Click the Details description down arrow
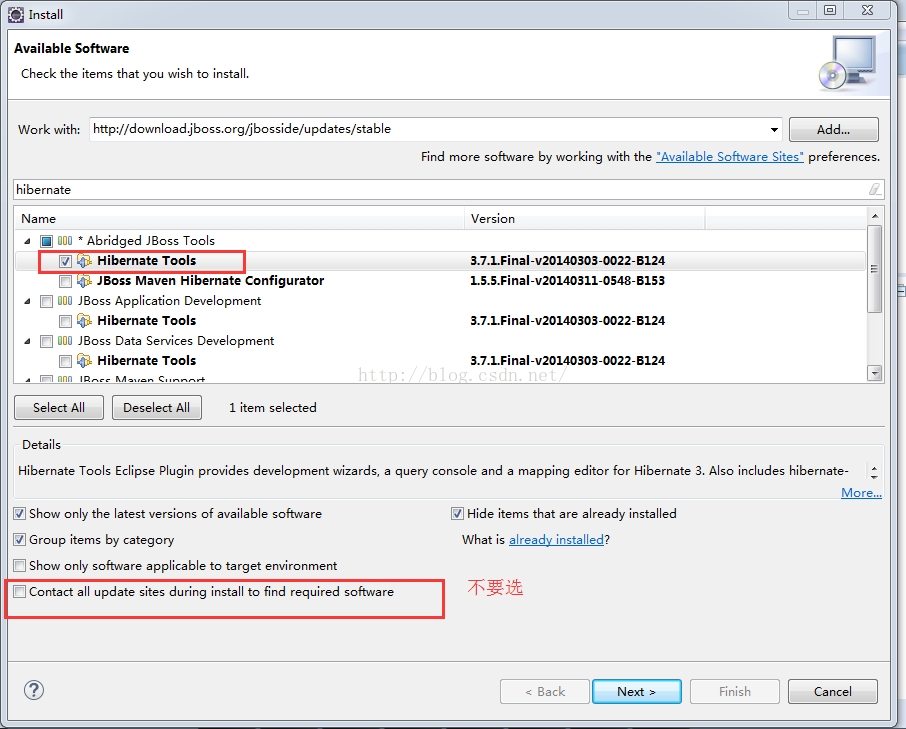The height and width of the screenshot is (729, 906). coord(874,477)
